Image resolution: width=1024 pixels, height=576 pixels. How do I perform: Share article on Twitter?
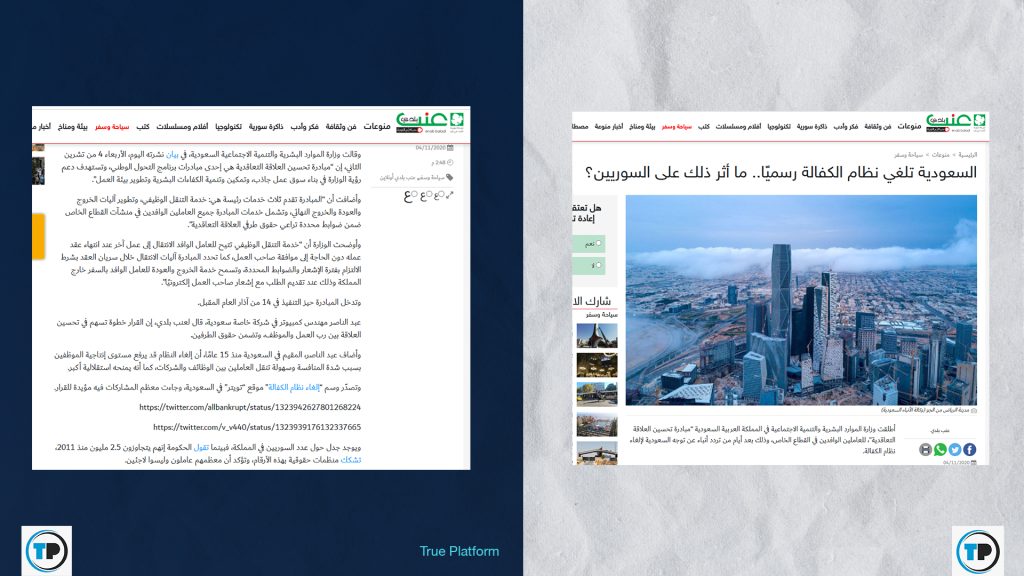coord(955,449)
